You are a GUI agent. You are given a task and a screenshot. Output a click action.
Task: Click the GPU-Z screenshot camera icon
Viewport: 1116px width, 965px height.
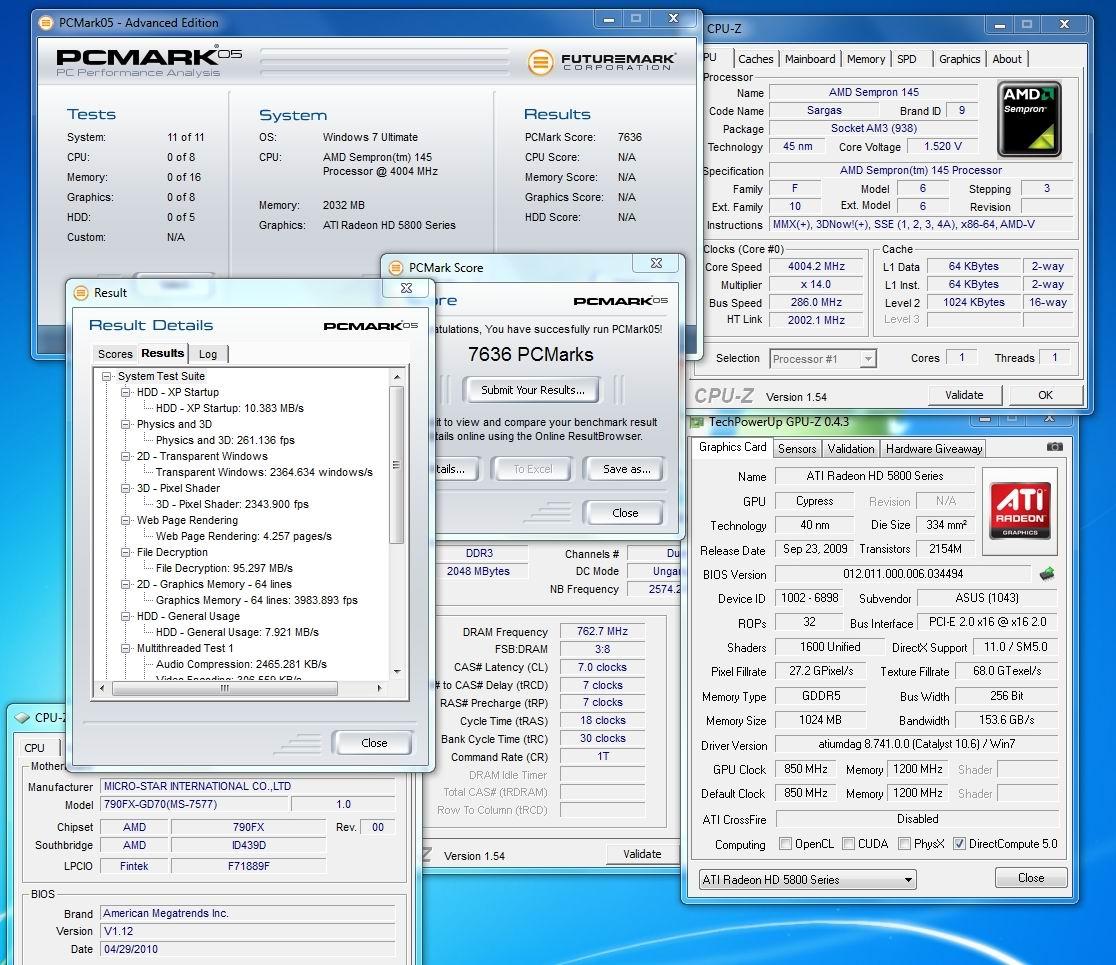(1054, 447)
